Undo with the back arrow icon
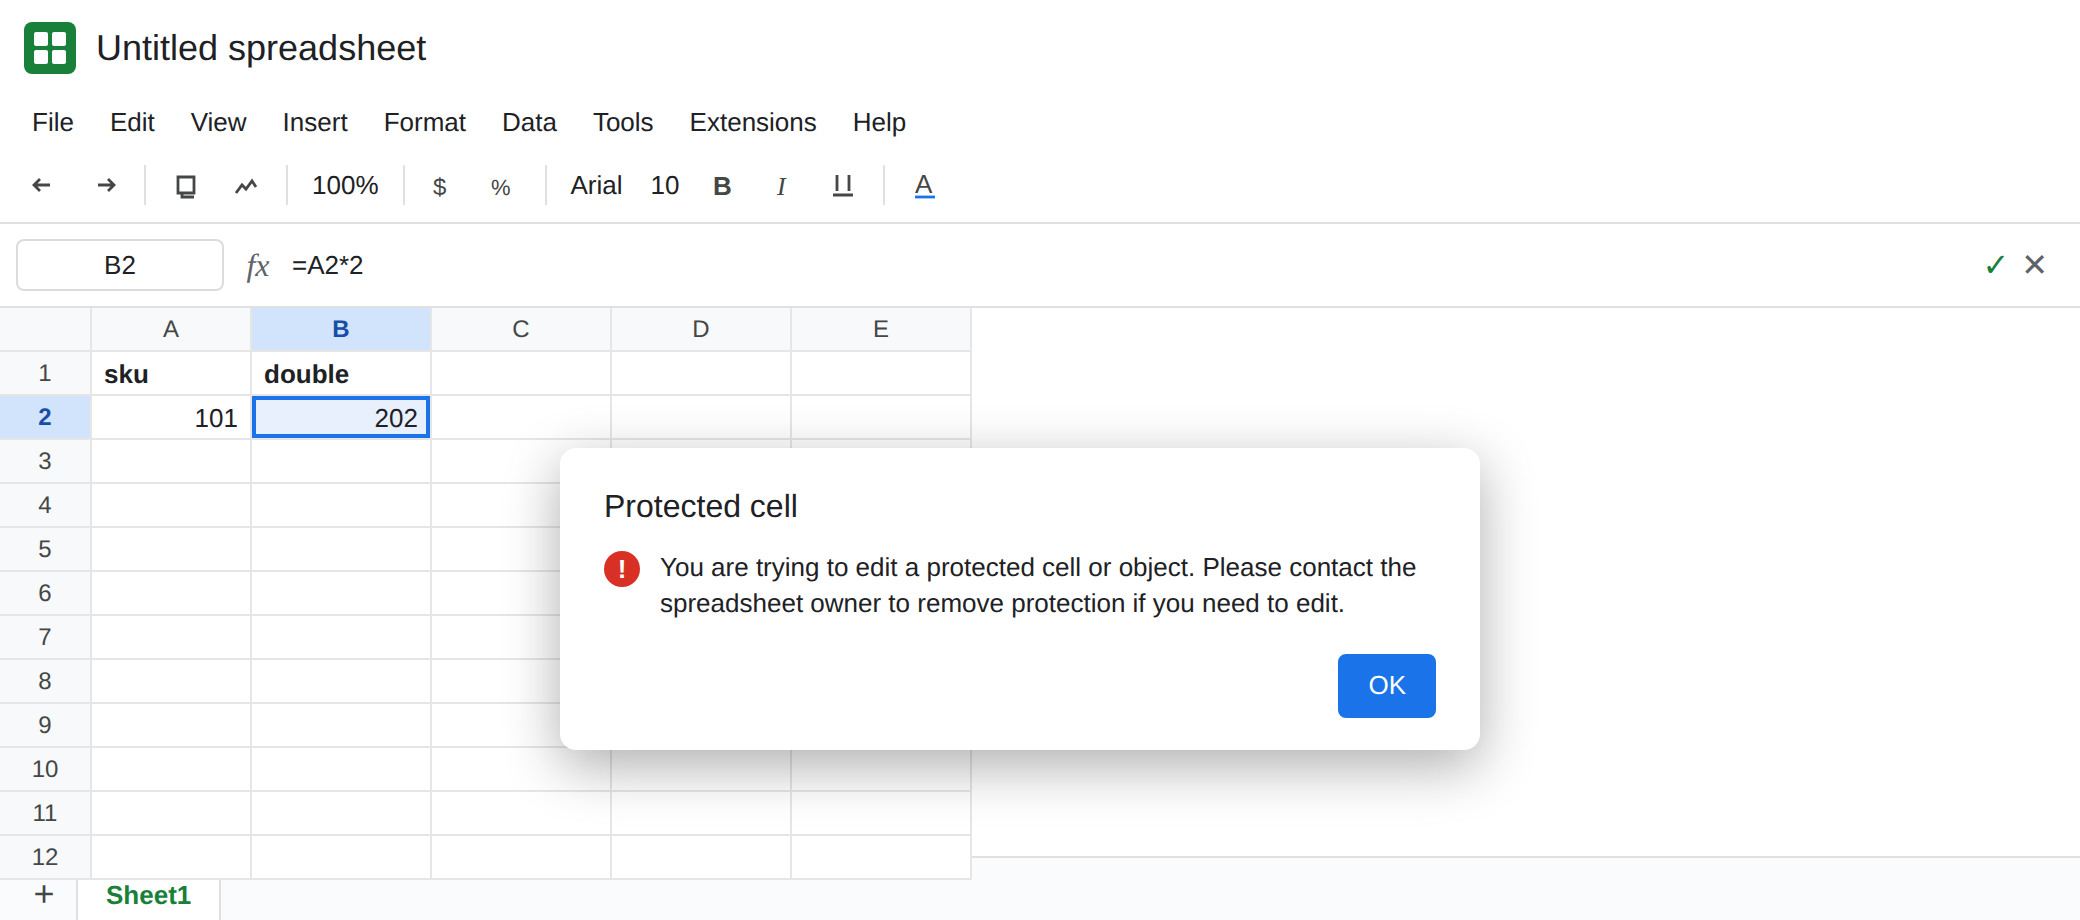 click(42, 185)
